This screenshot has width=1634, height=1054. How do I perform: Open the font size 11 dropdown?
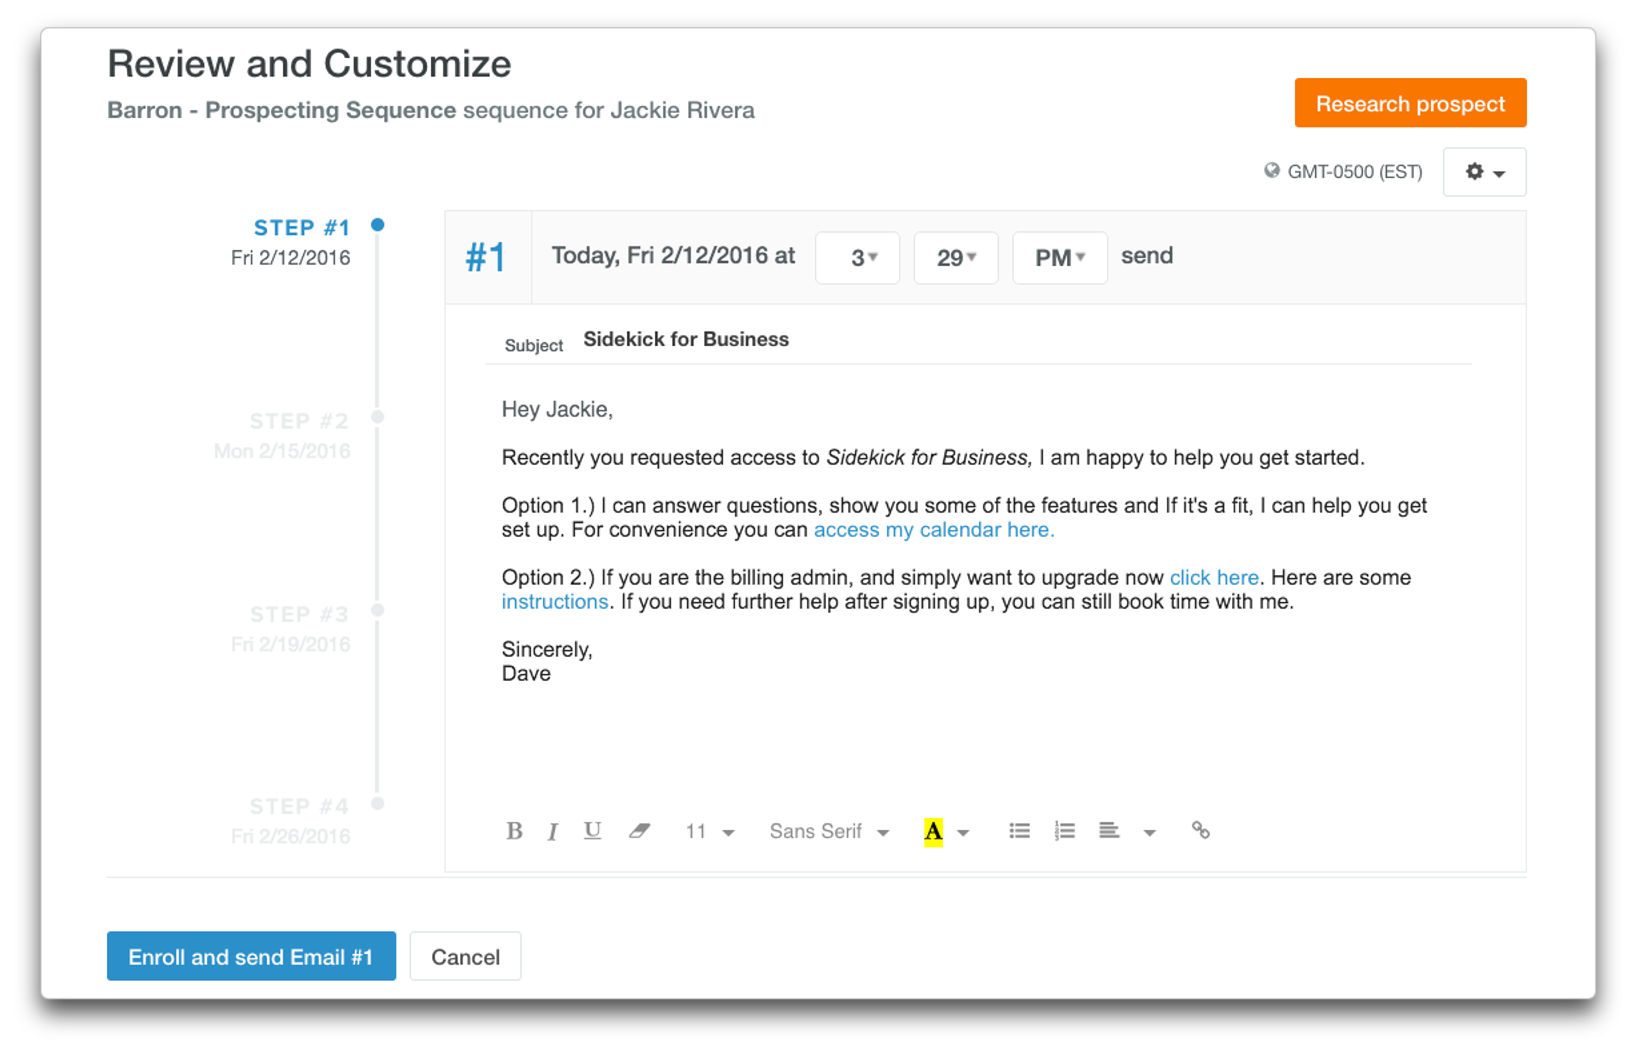point(709,832)
